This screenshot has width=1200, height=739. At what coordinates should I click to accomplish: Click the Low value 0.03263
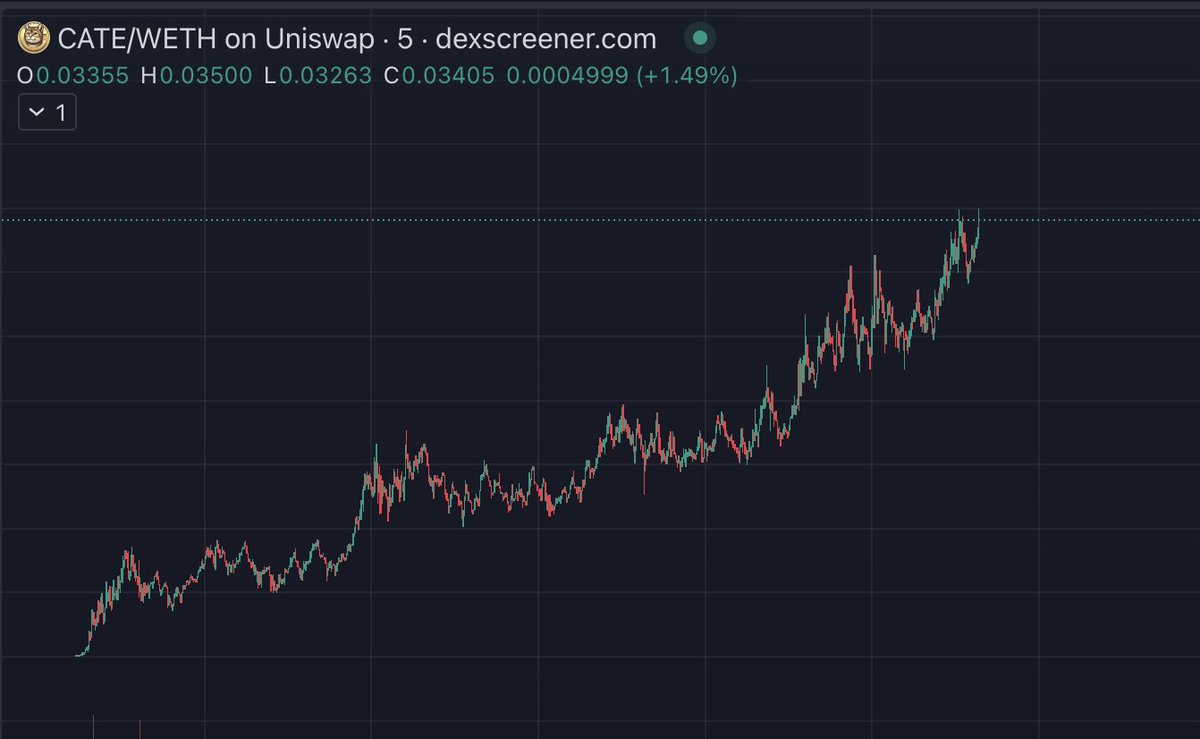click(325, 76)
